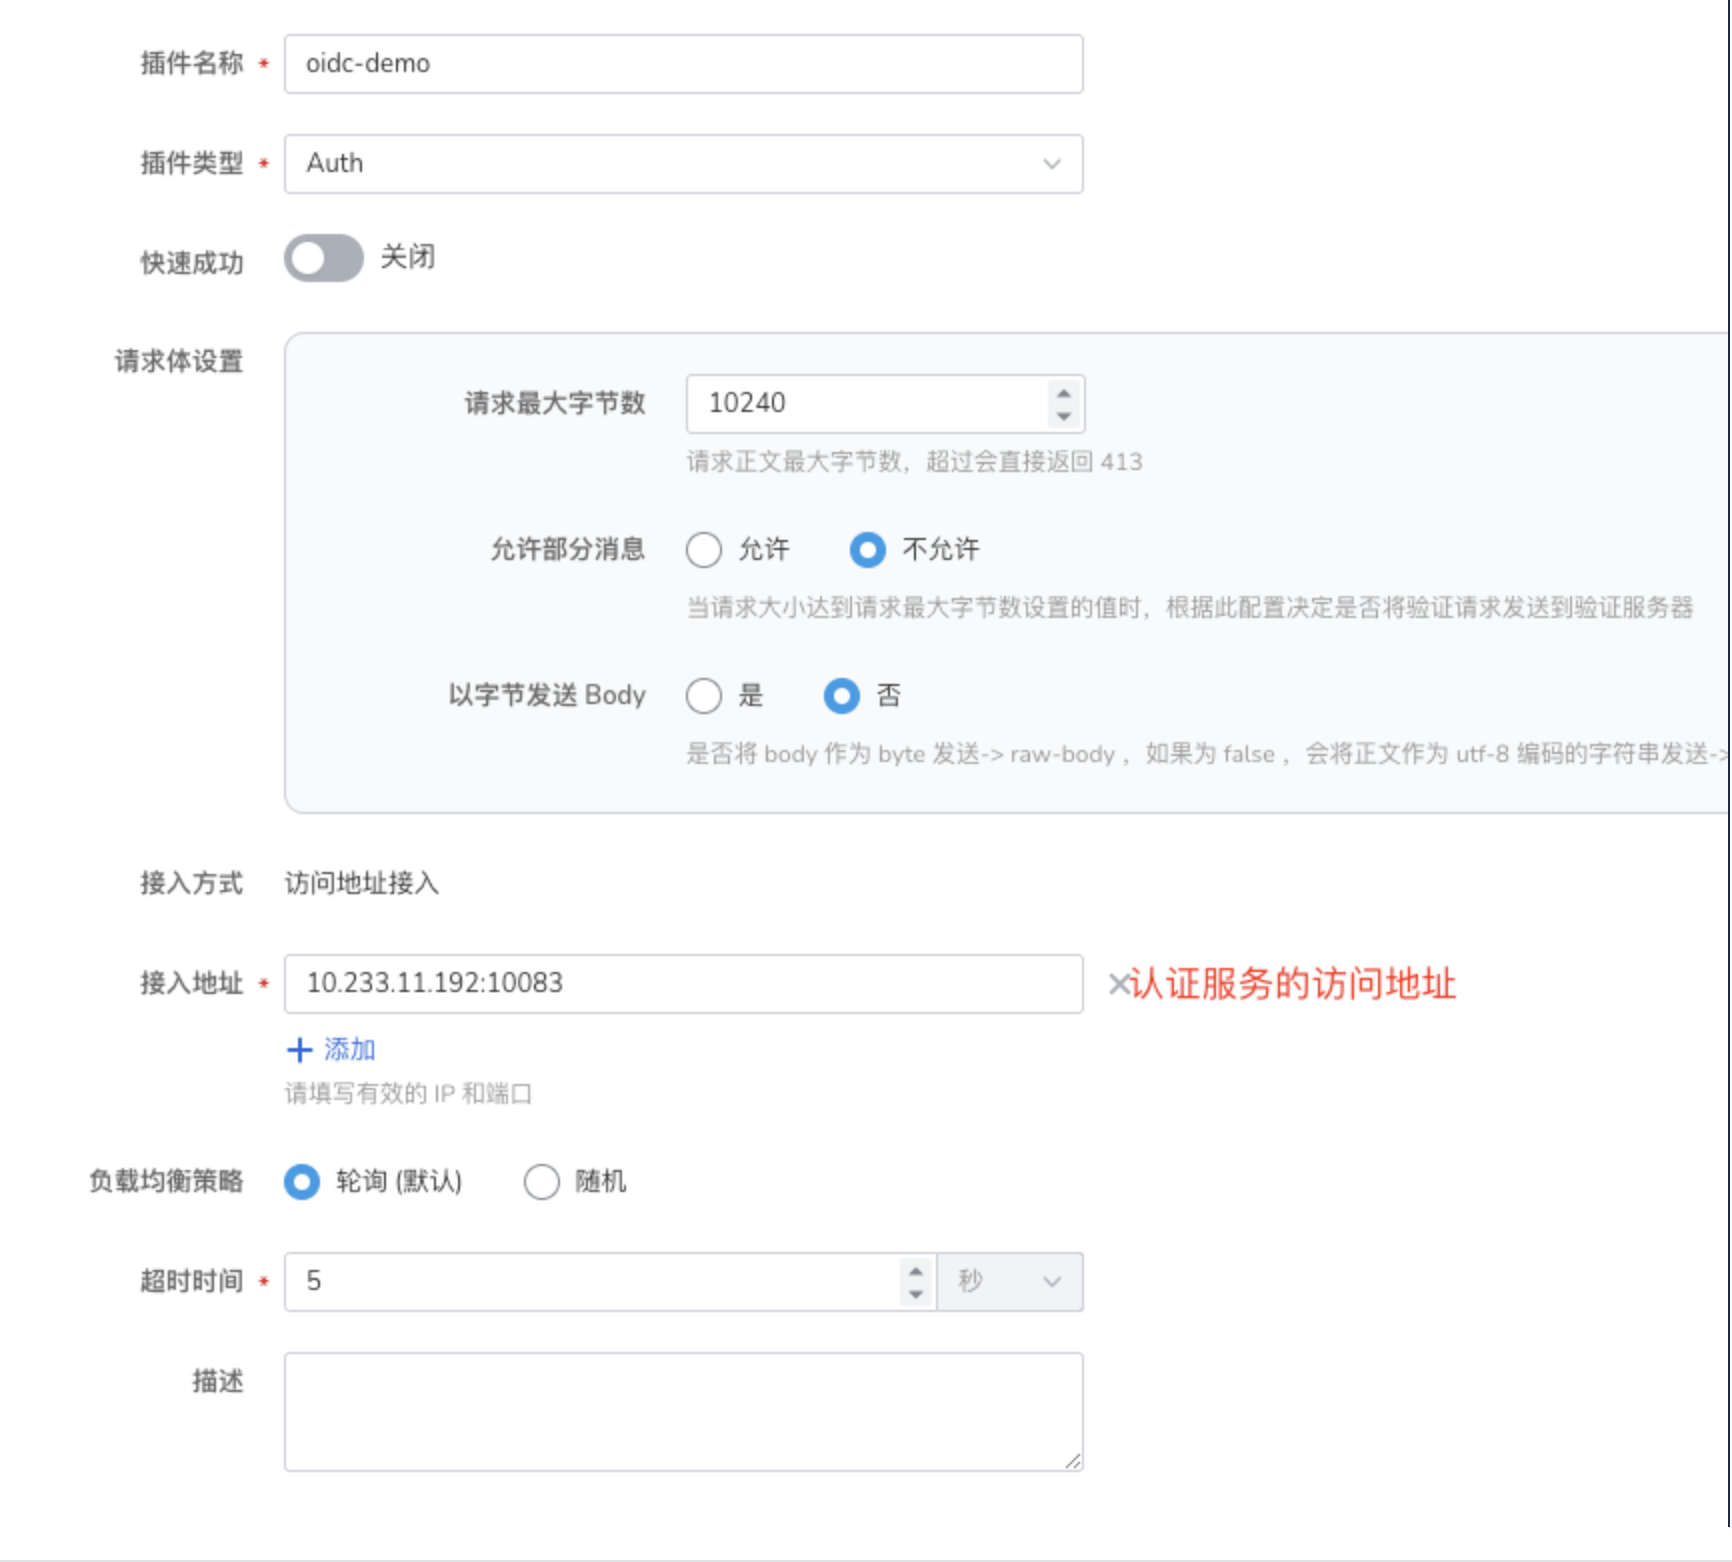Click the 描述 text area
The width and height of the screenshot is (1732, 1562).
tap(683, 1411)
